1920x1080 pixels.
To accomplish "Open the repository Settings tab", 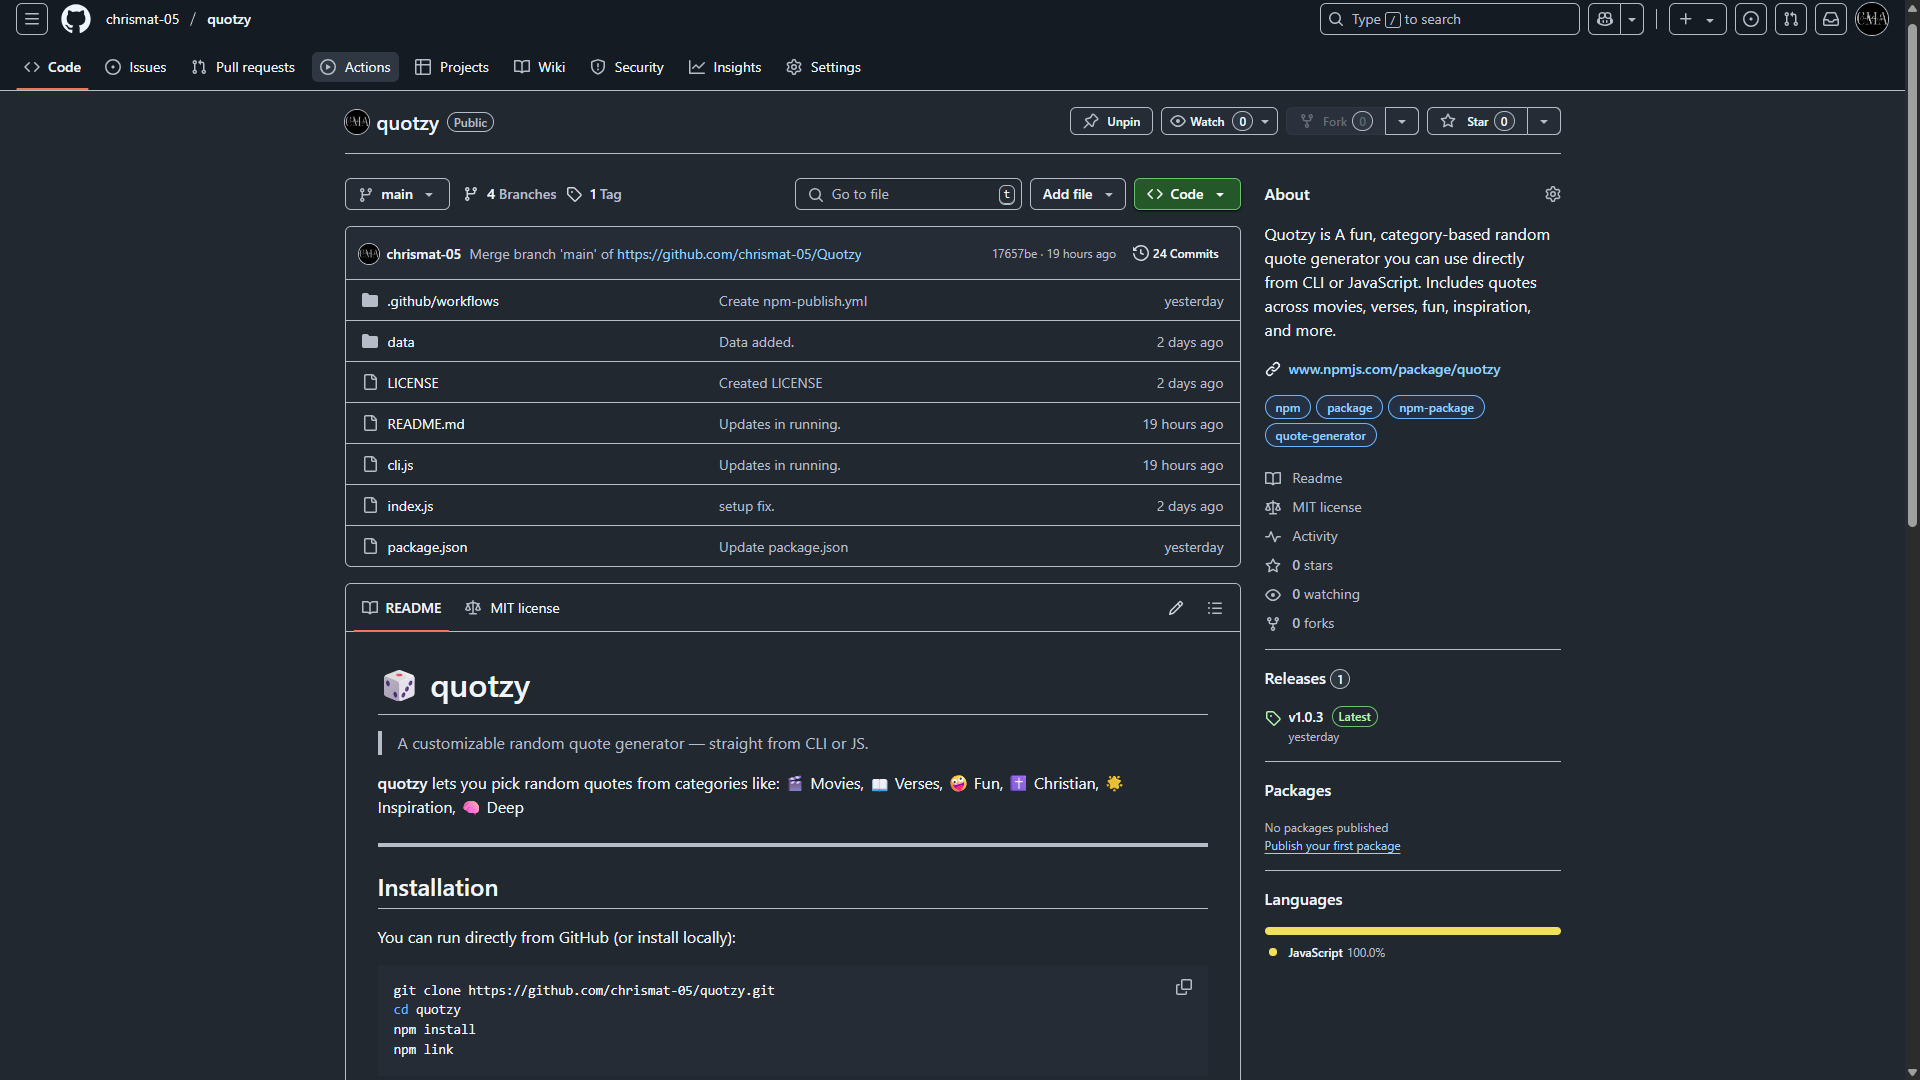I will coord(823,67).
